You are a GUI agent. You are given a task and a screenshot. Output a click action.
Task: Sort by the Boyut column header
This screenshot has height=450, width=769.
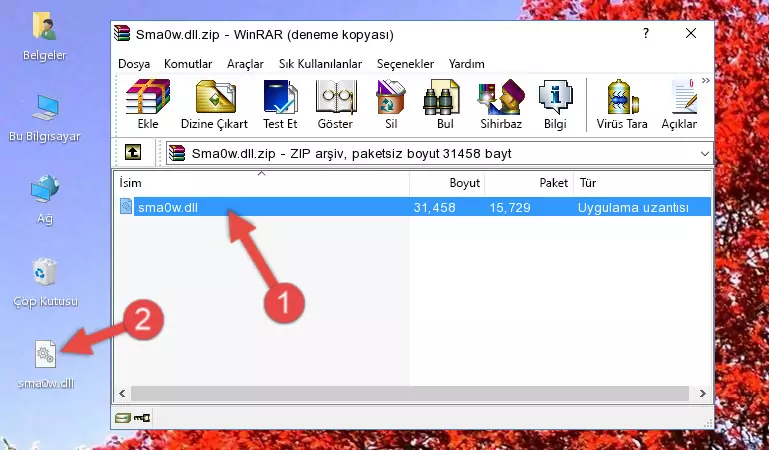tap(447, 183)
